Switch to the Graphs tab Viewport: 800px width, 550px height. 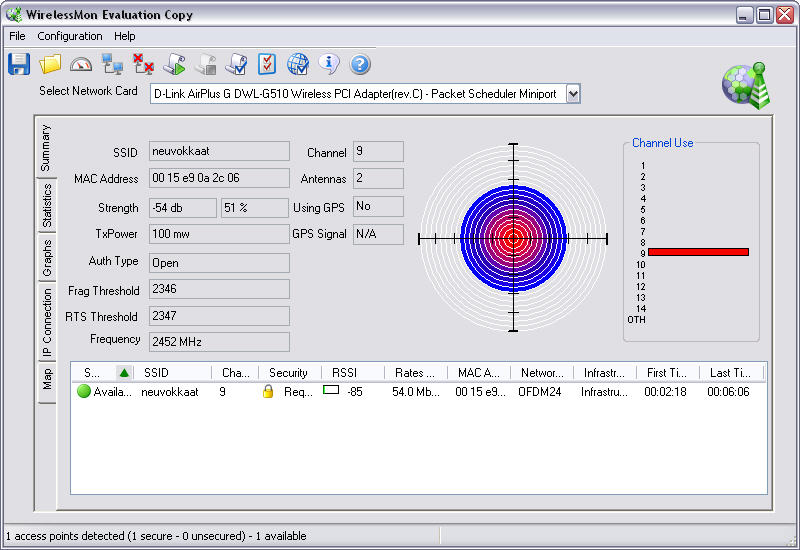click(46, 258)
